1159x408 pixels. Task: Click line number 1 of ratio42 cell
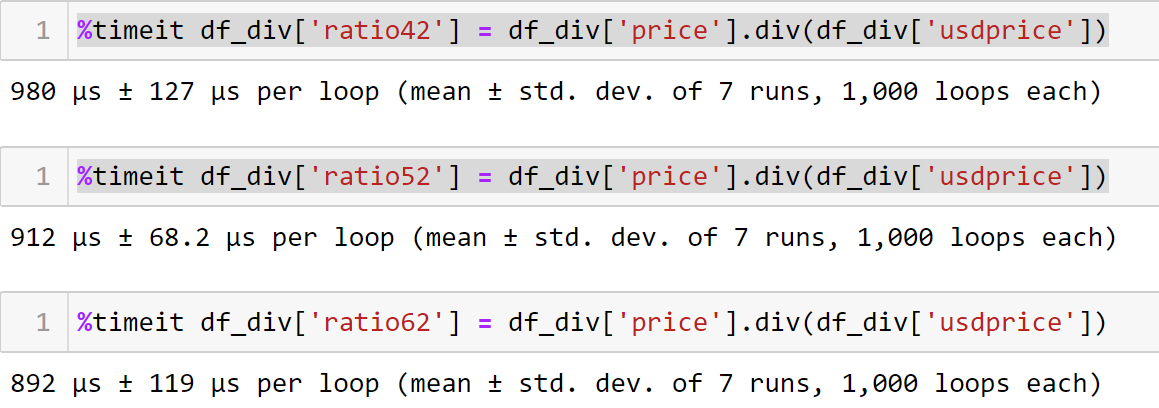tap(42, 31)
